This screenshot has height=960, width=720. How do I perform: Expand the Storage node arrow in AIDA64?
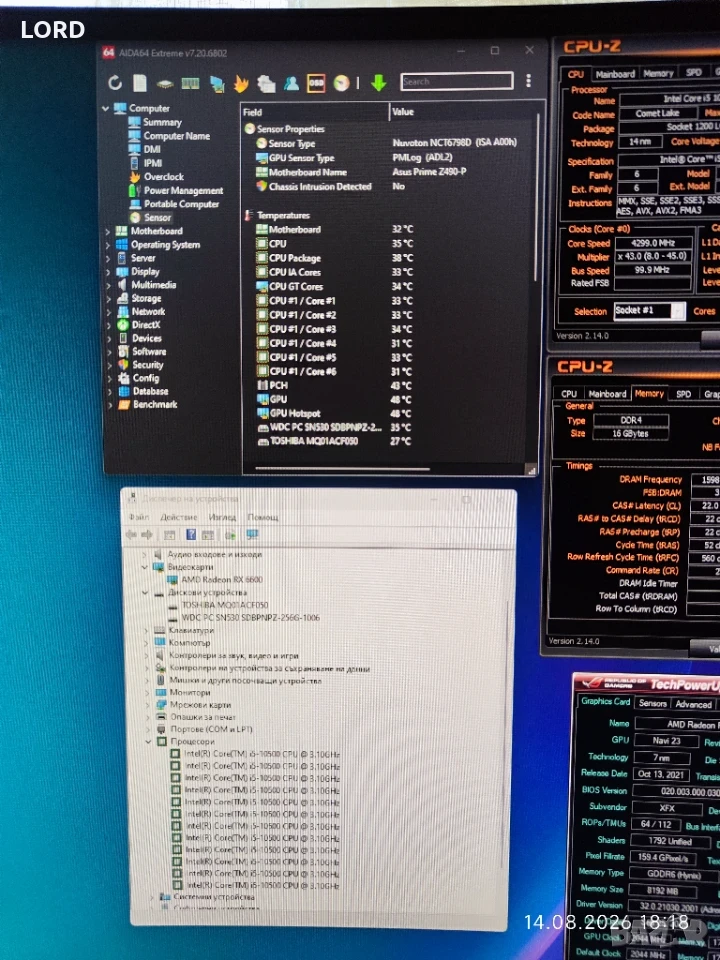108,299
